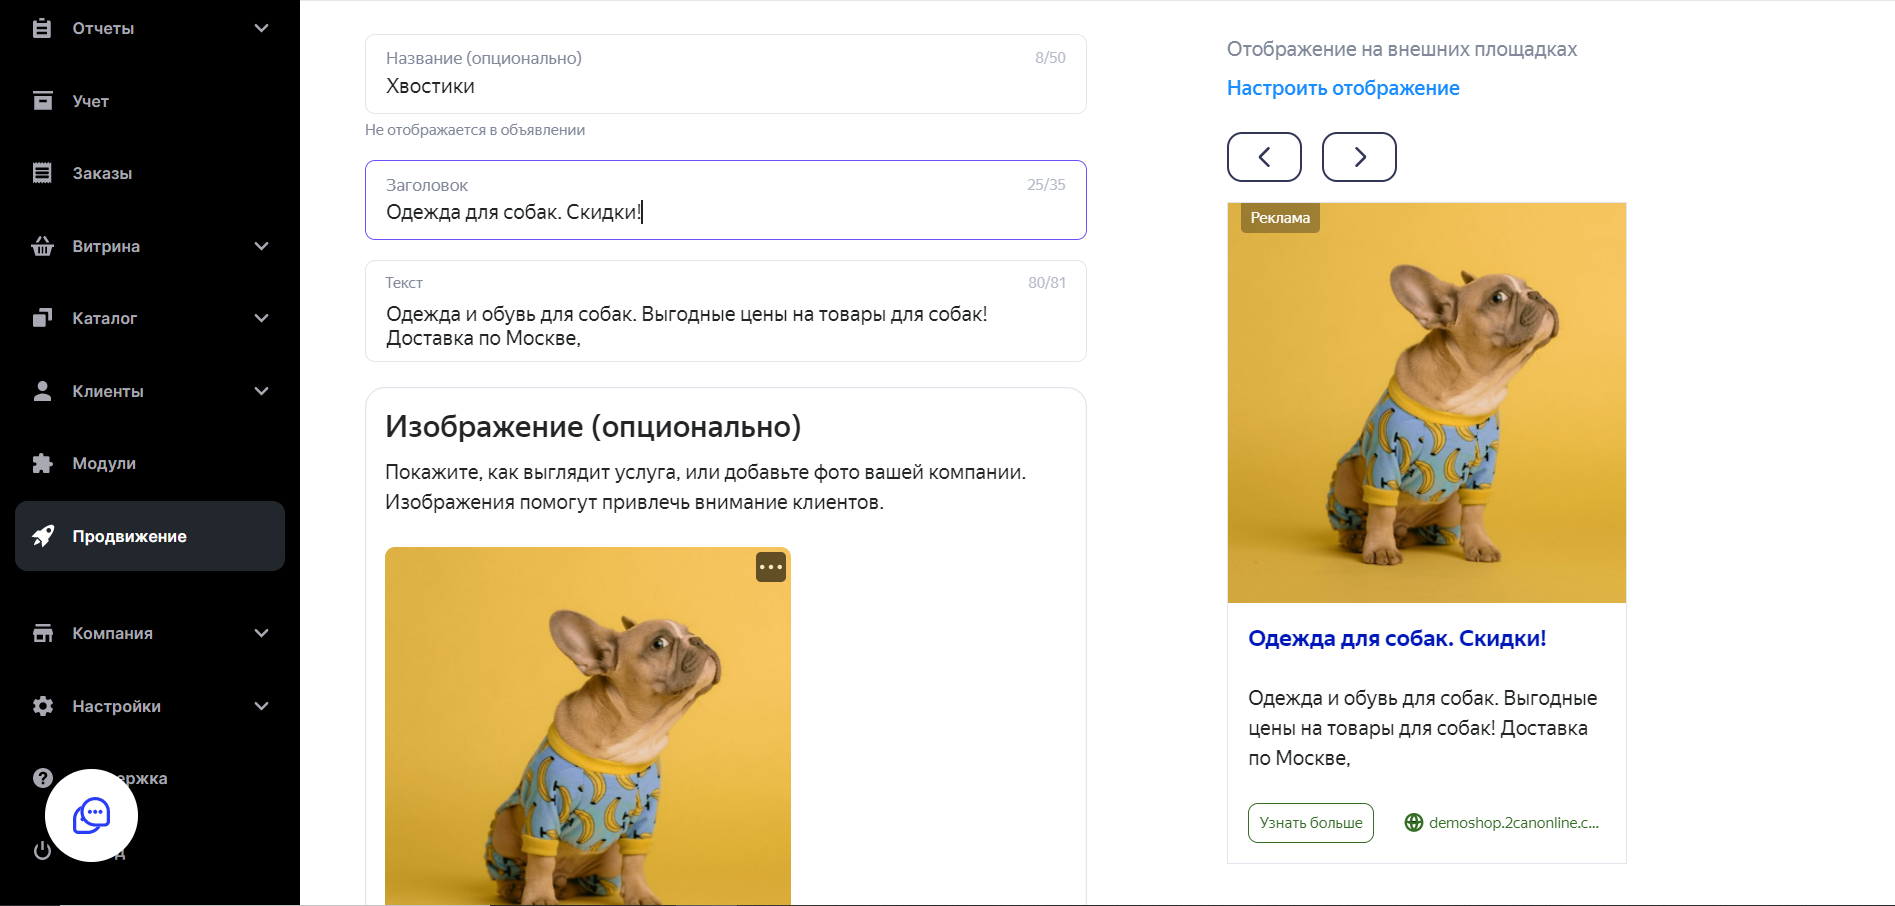Click the Настроить отображение link
This screenshot has height=906, width=1895.
pyautogui.click(x=1343, y=88)
